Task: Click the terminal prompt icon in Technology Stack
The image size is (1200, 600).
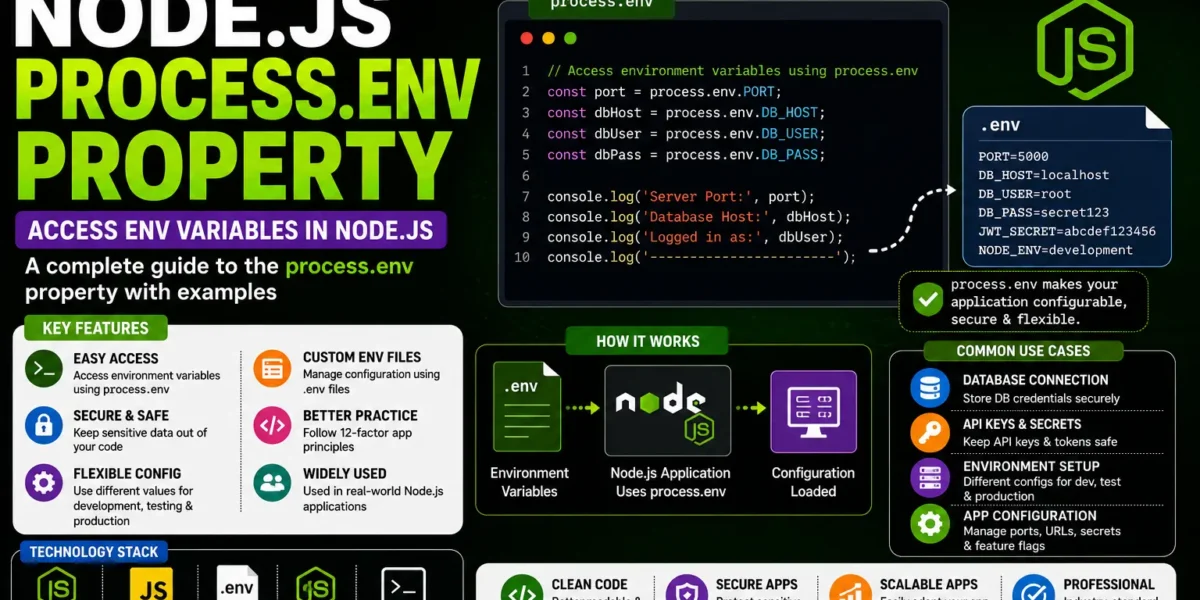Action: 404,585
